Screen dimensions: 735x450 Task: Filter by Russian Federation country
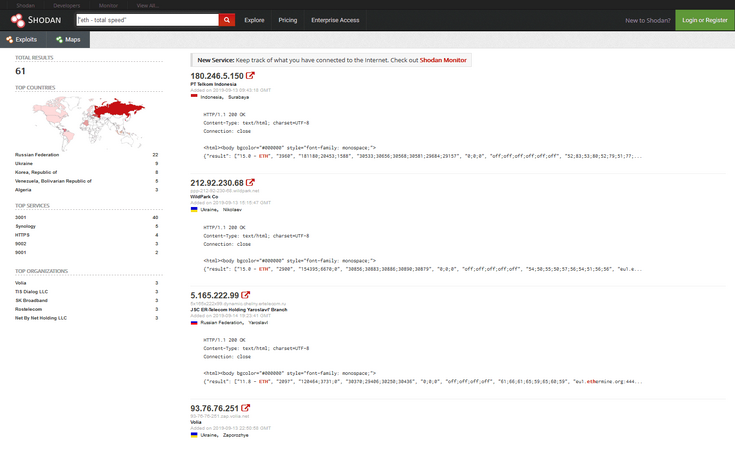[37, 155]
